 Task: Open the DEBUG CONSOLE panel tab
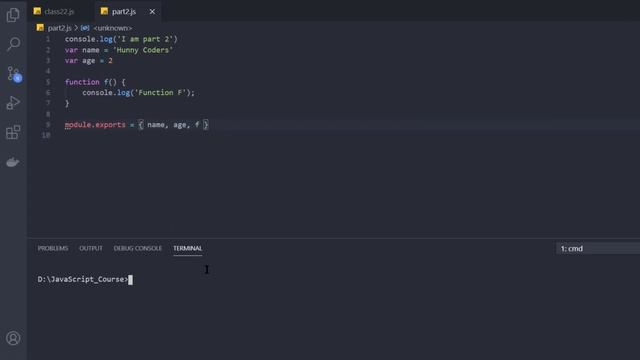138,248
